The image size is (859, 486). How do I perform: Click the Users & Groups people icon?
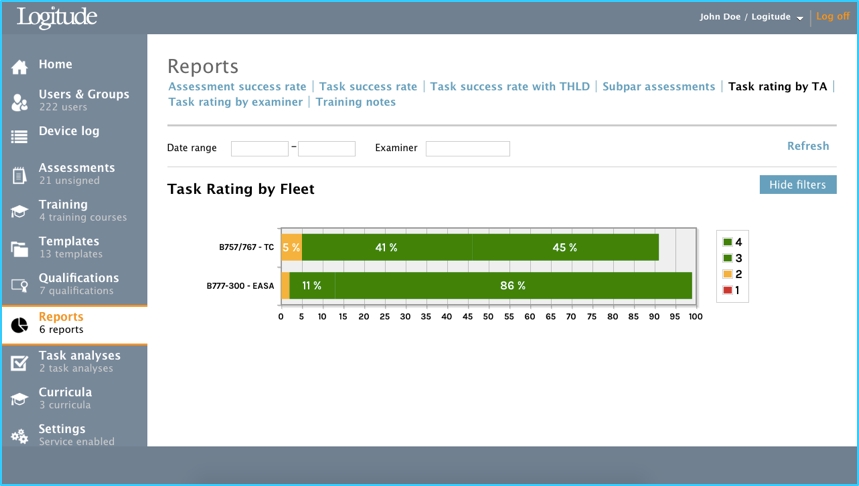point(19,102)
